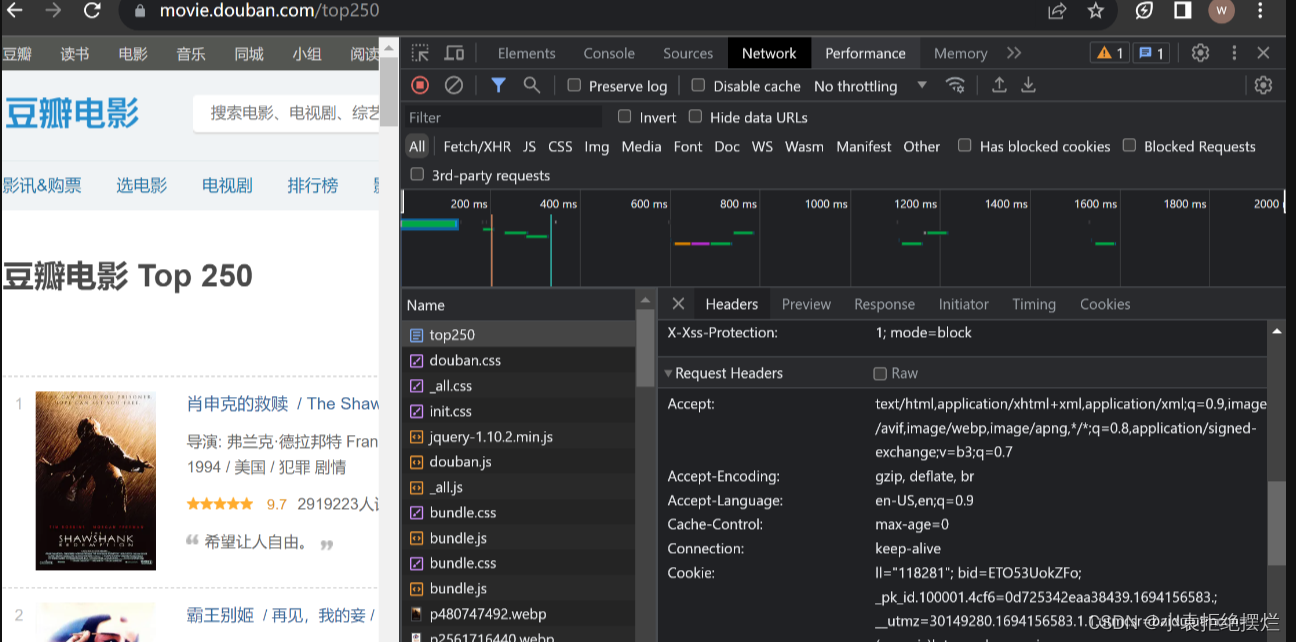Image resolution: width=1296 pixels, height=642 pixels.
Task: Activate the inspect element picker icon
Action: pos(421,53)
